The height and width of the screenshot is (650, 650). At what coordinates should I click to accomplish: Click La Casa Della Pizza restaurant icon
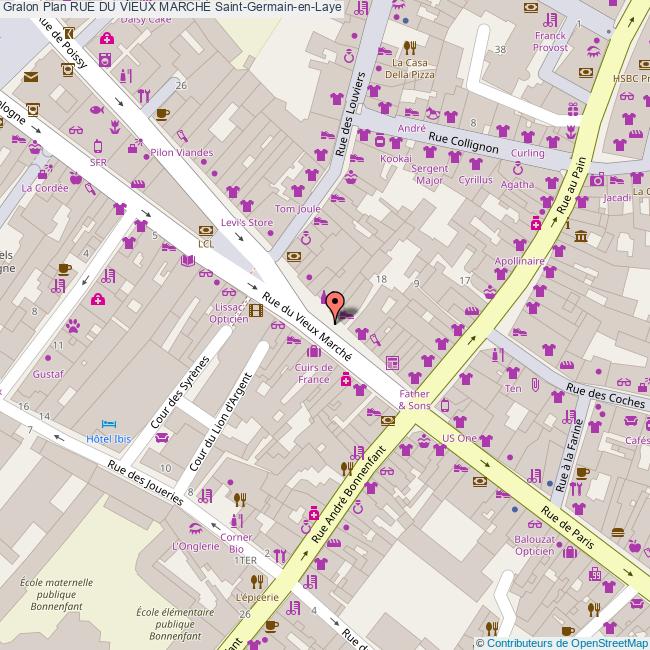coord(409,47)
